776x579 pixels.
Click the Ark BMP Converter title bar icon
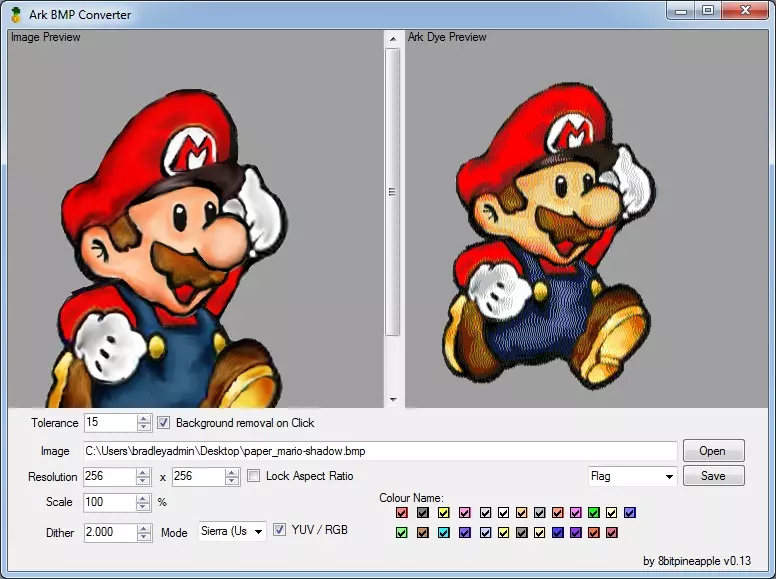pos(15,15)
